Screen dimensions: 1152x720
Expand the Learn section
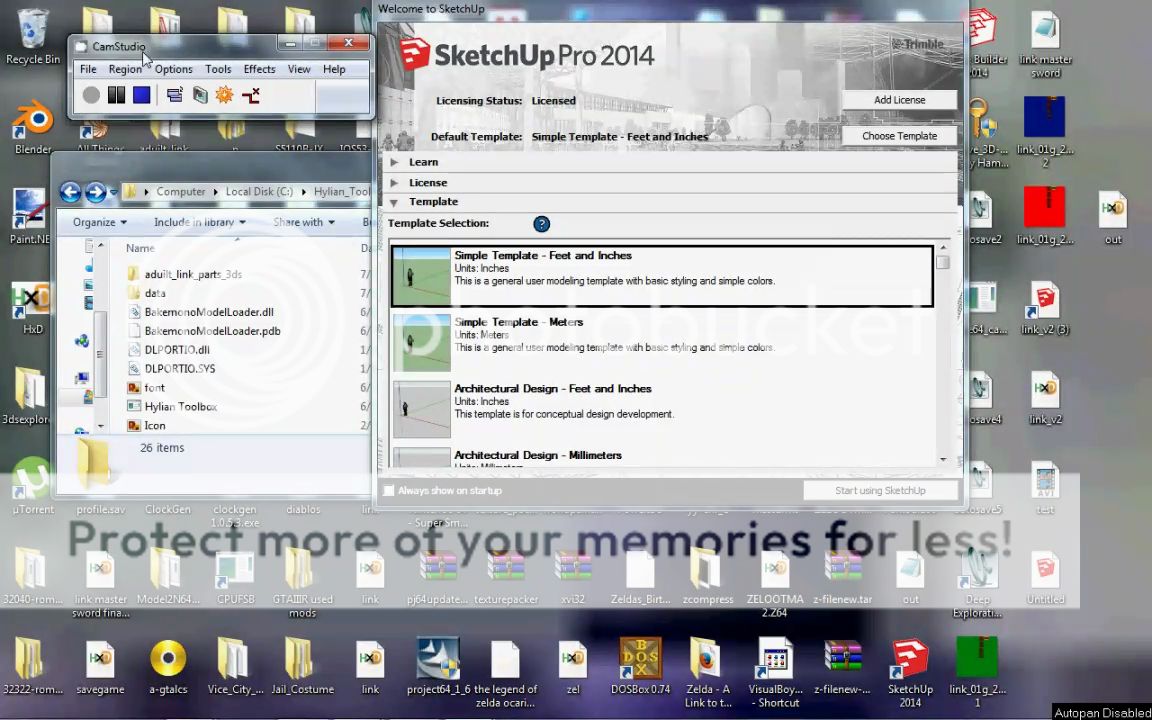click(x=423, y=162)
